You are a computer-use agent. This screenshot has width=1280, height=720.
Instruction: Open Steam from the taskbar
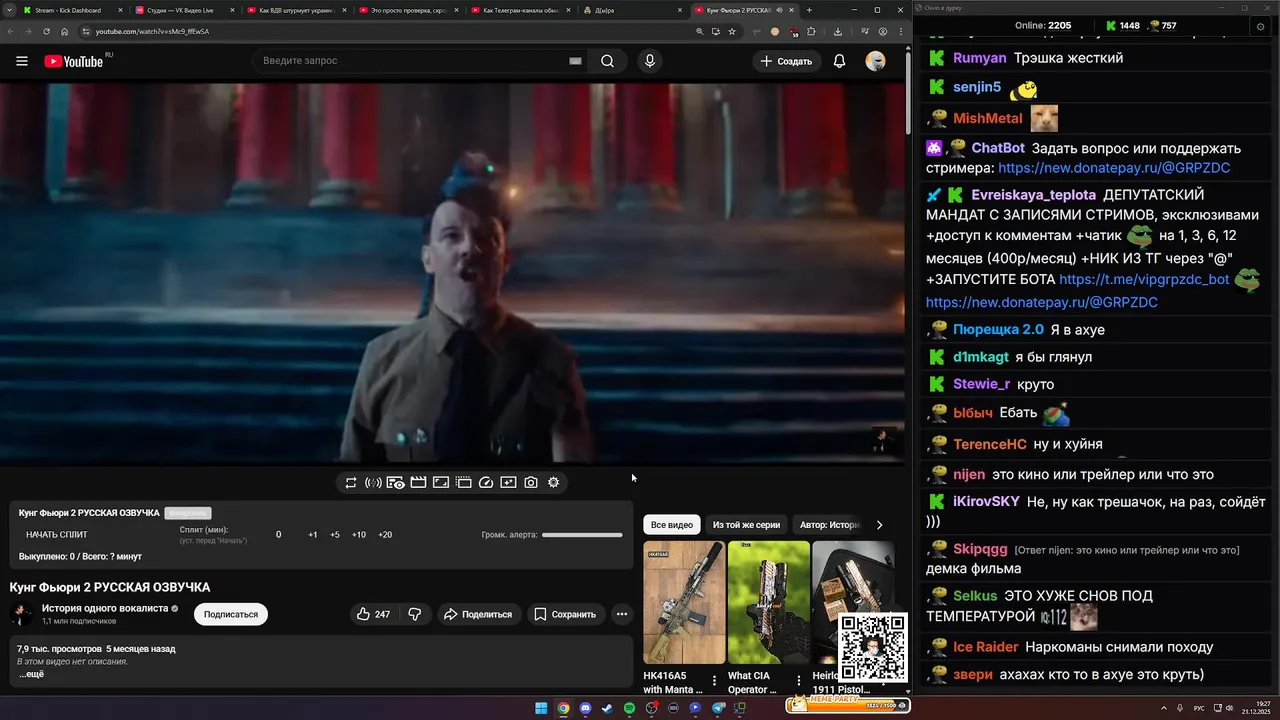pyautogui.click(x=607, y=708)
